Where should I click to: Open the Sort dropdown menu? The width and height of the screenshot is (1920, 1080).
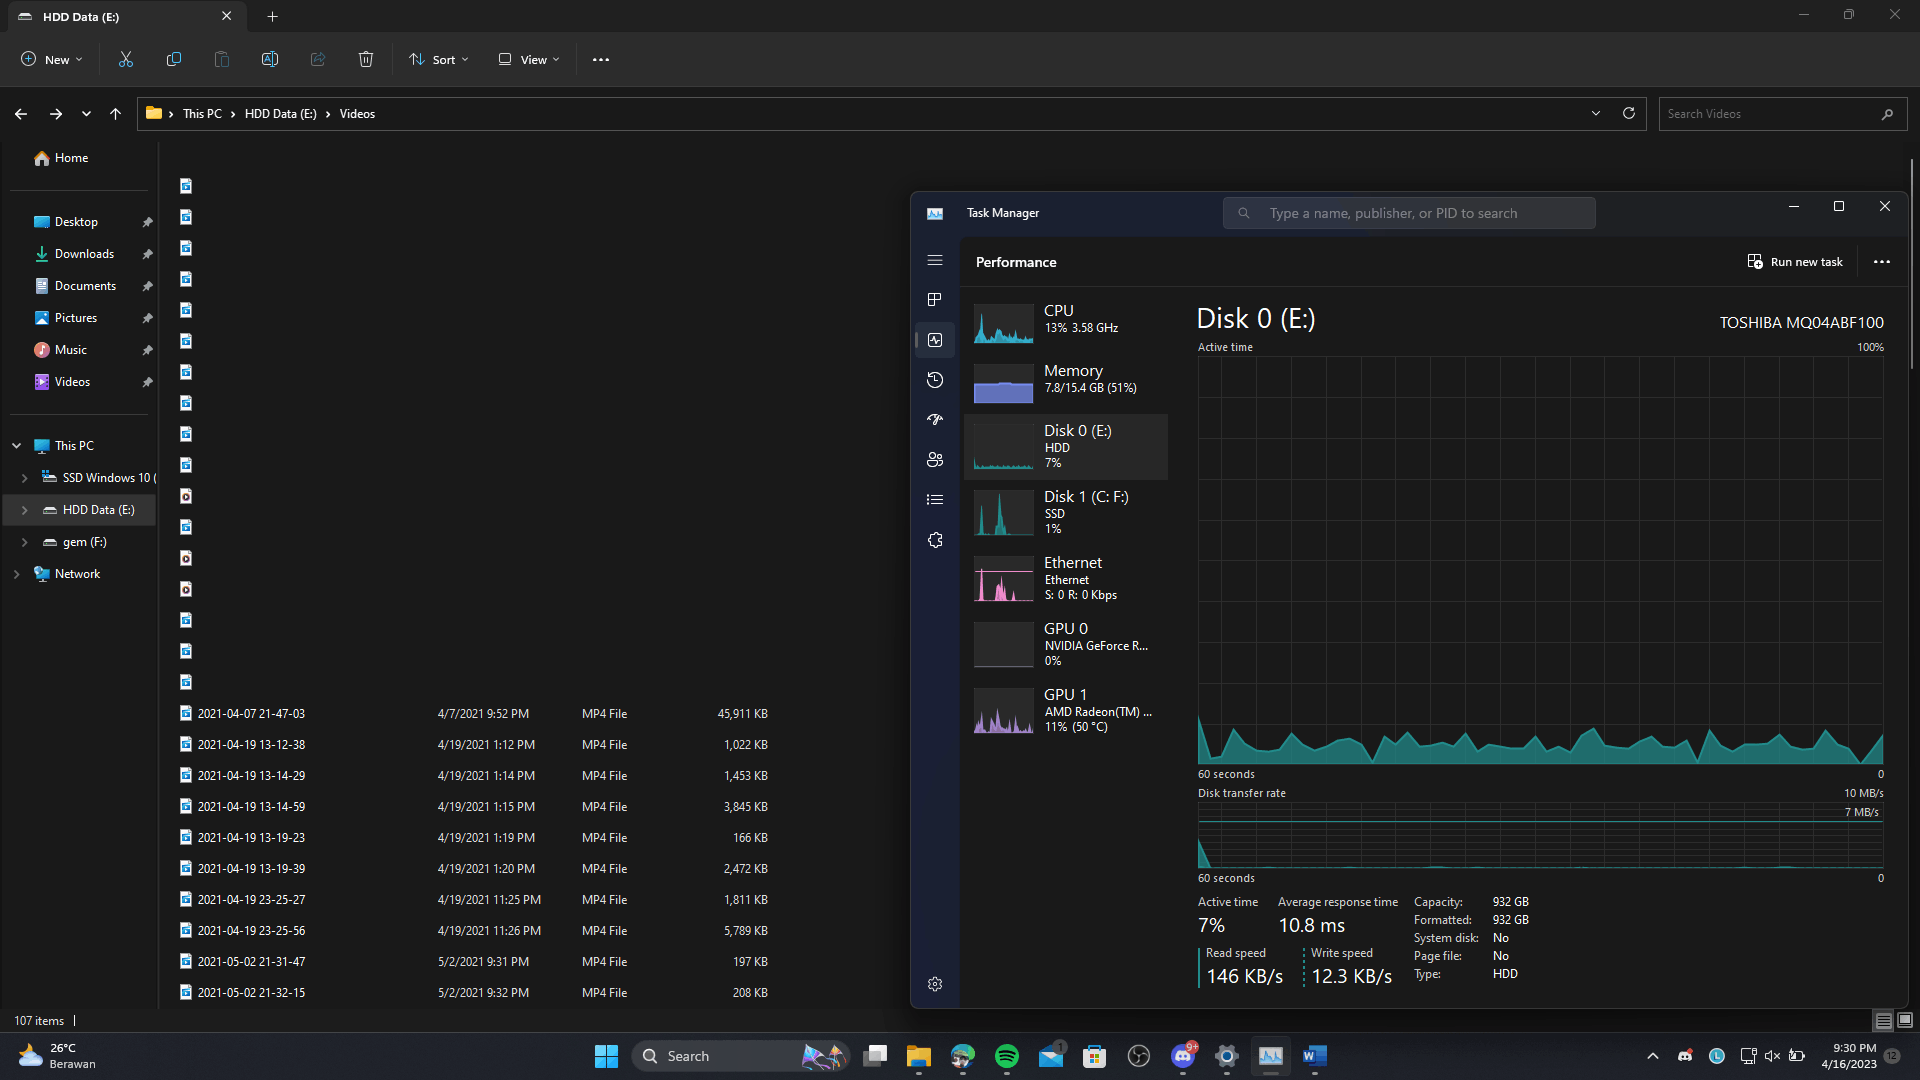439,60
